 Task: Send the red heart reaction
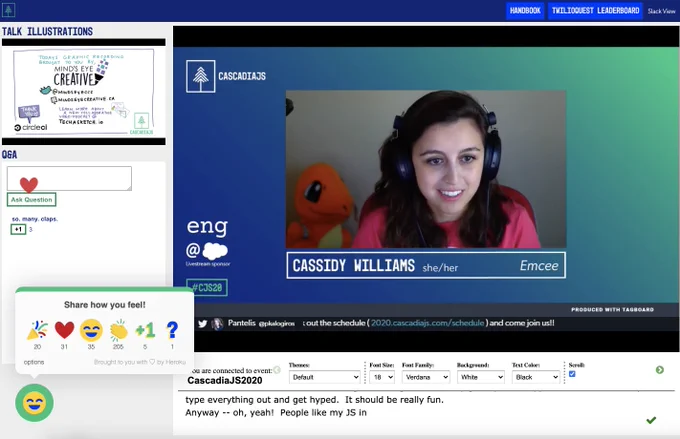tap(64, 331)
